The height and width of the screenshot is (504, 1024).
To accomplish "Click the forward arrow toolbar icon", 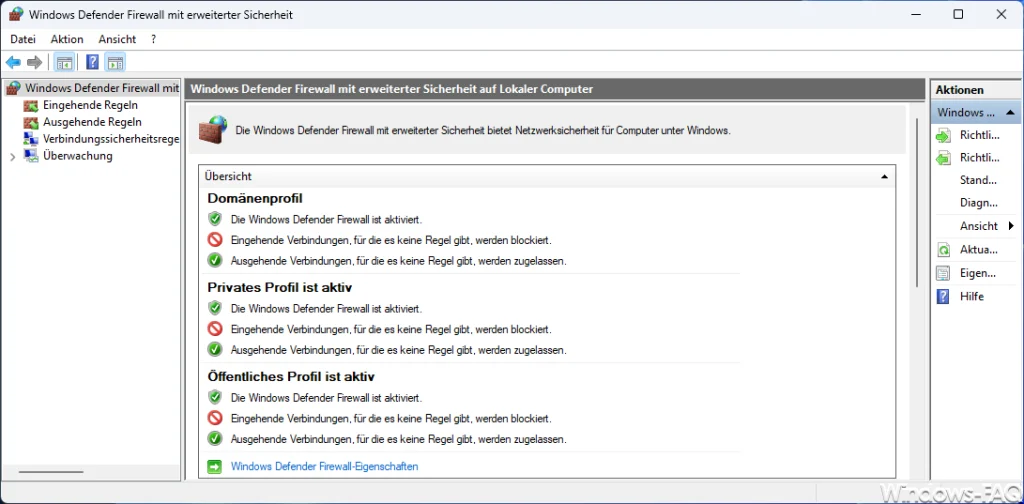I will pyautogui.click(x=35, y=63).
